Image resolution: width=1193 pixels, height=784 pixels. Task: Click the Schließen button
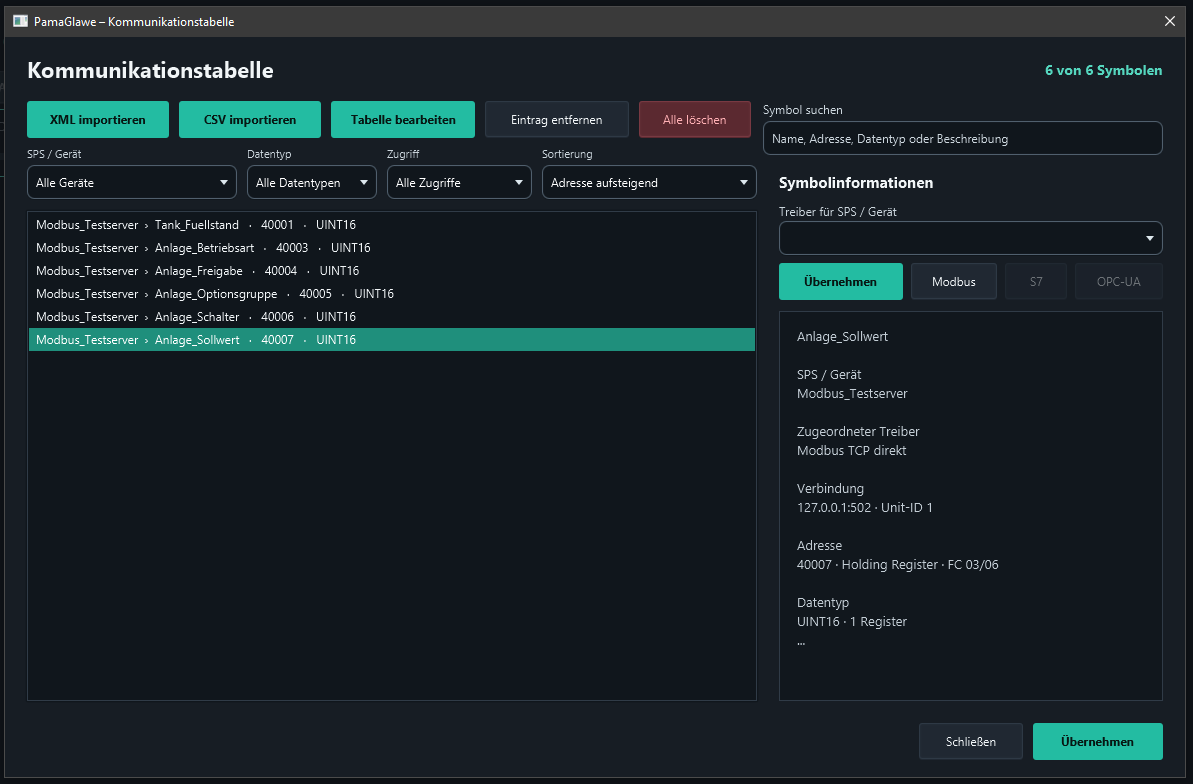970,741
